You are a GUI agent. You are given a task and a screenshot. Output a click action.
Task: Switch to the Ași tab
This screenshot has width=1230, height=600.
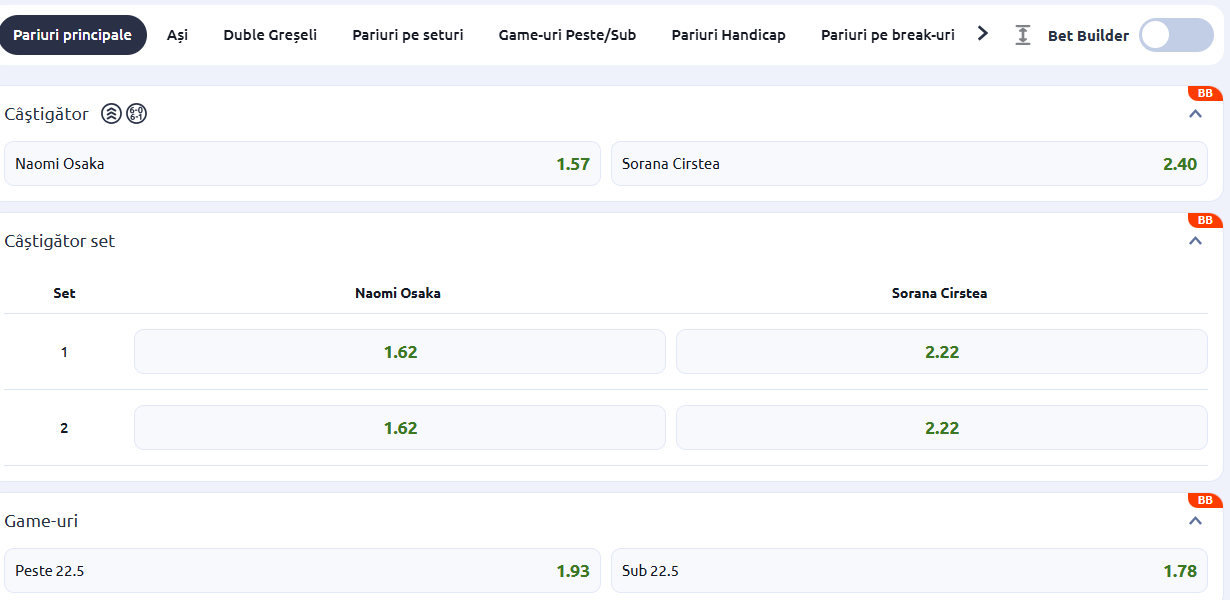(177, 35)
